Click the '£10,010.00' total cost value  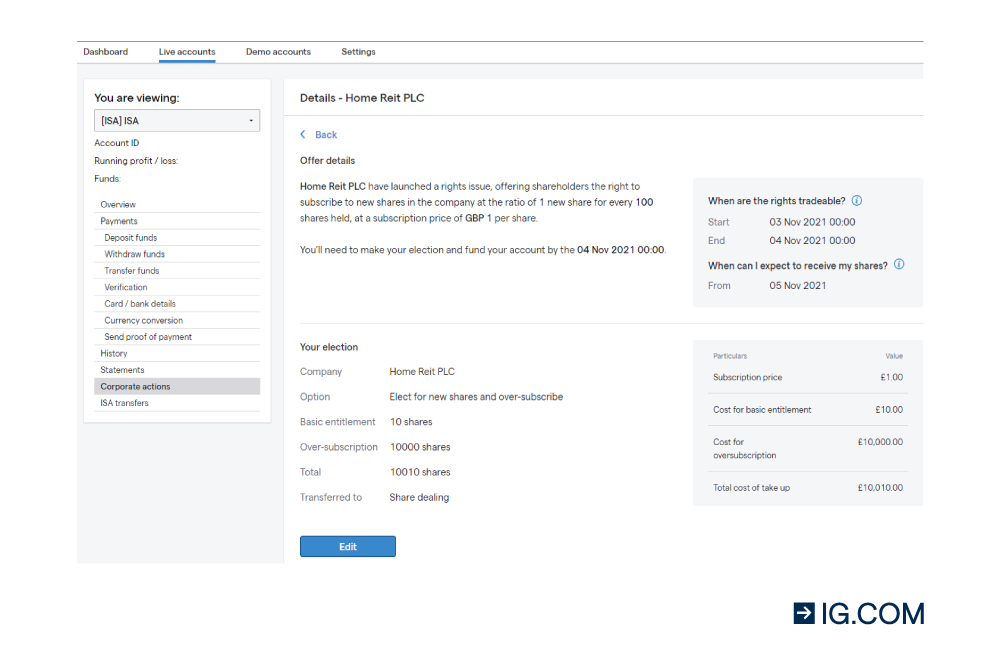(880, 488)
